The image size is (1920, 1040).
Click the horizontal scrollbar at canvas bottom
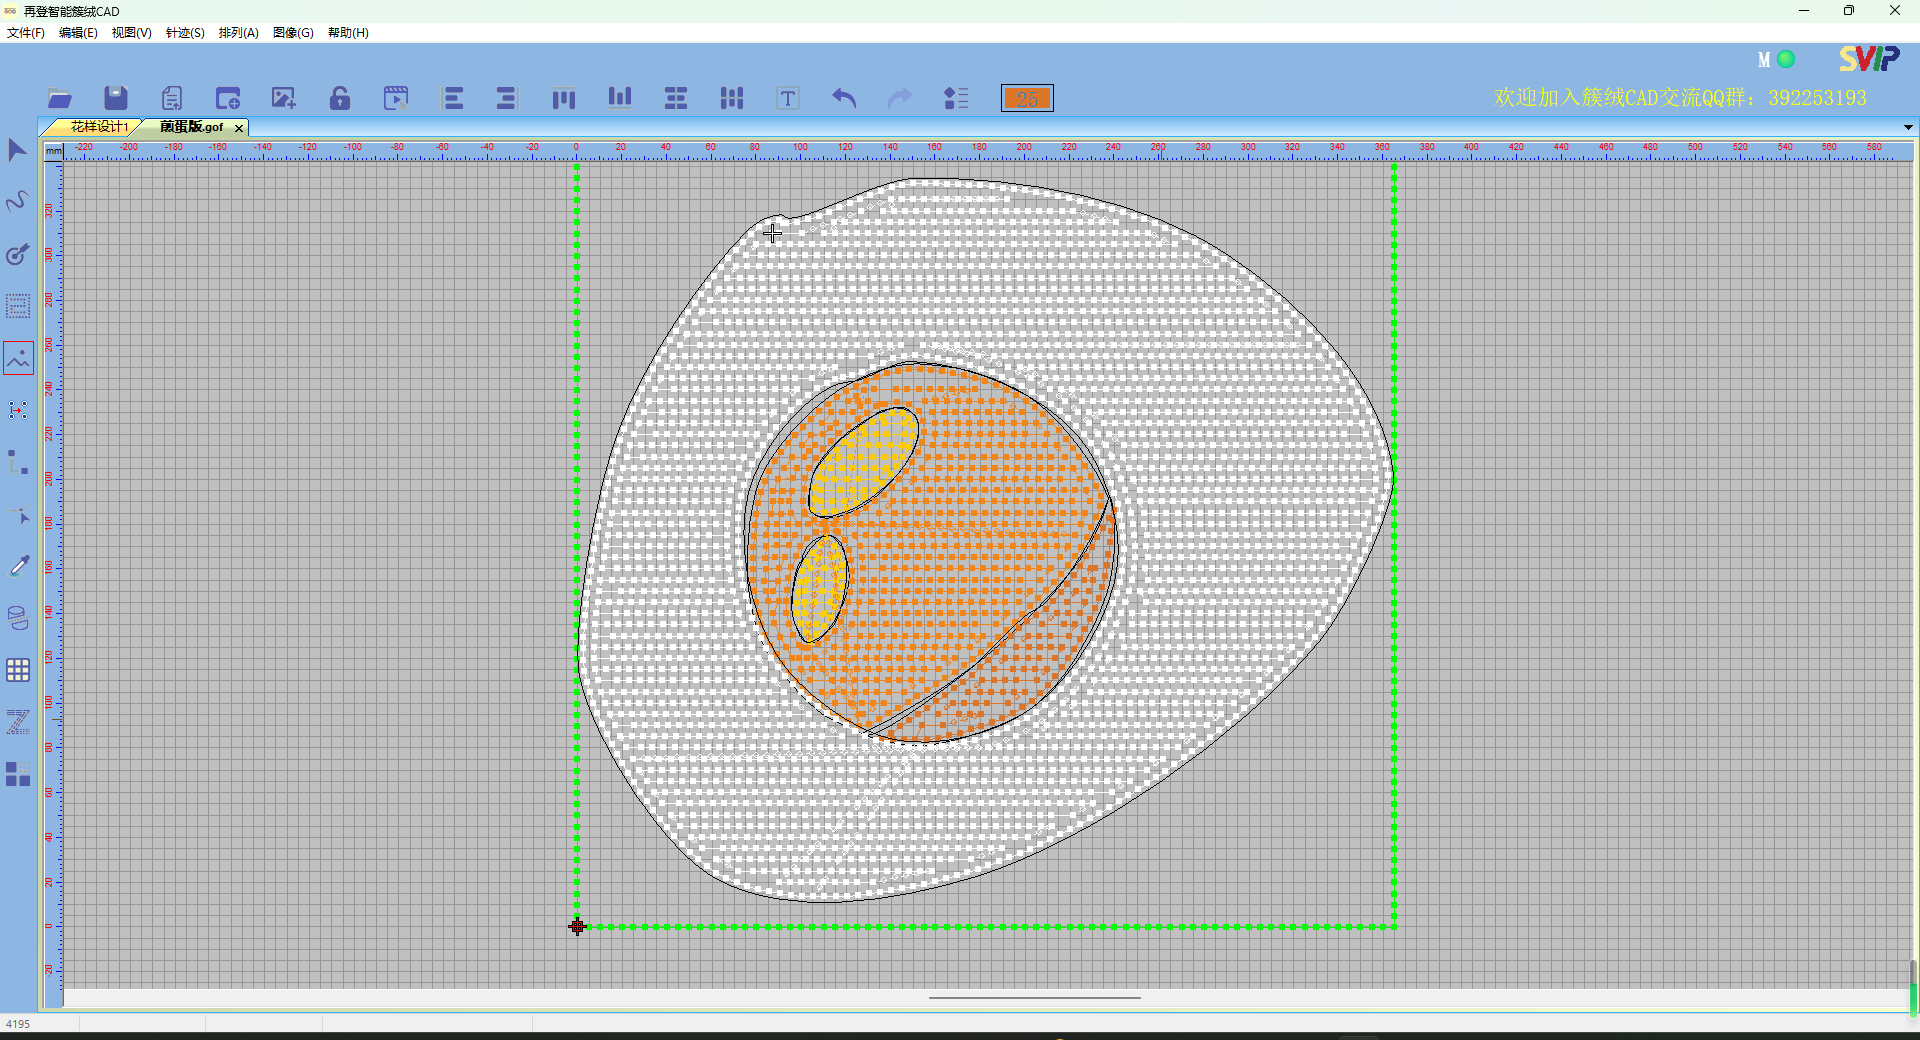(x=1034, y=997)
